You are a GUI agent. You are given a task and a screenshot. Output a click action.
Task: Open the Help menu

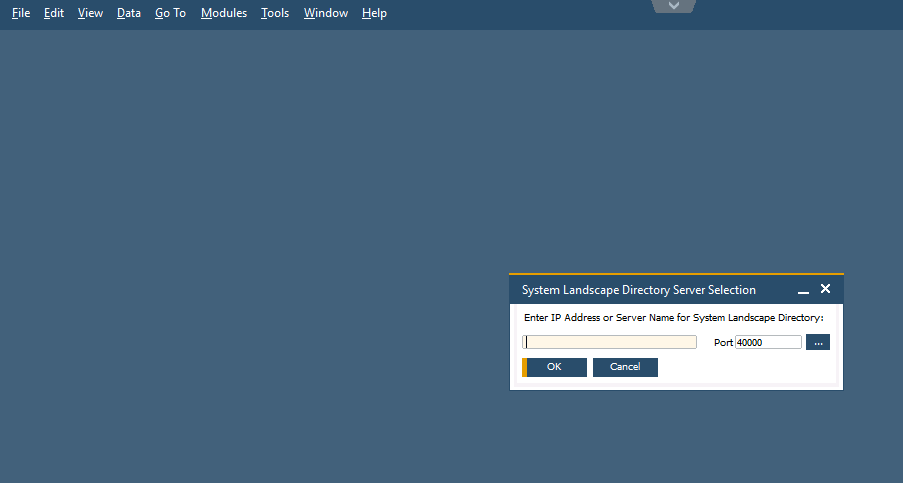tap(374, 13)
